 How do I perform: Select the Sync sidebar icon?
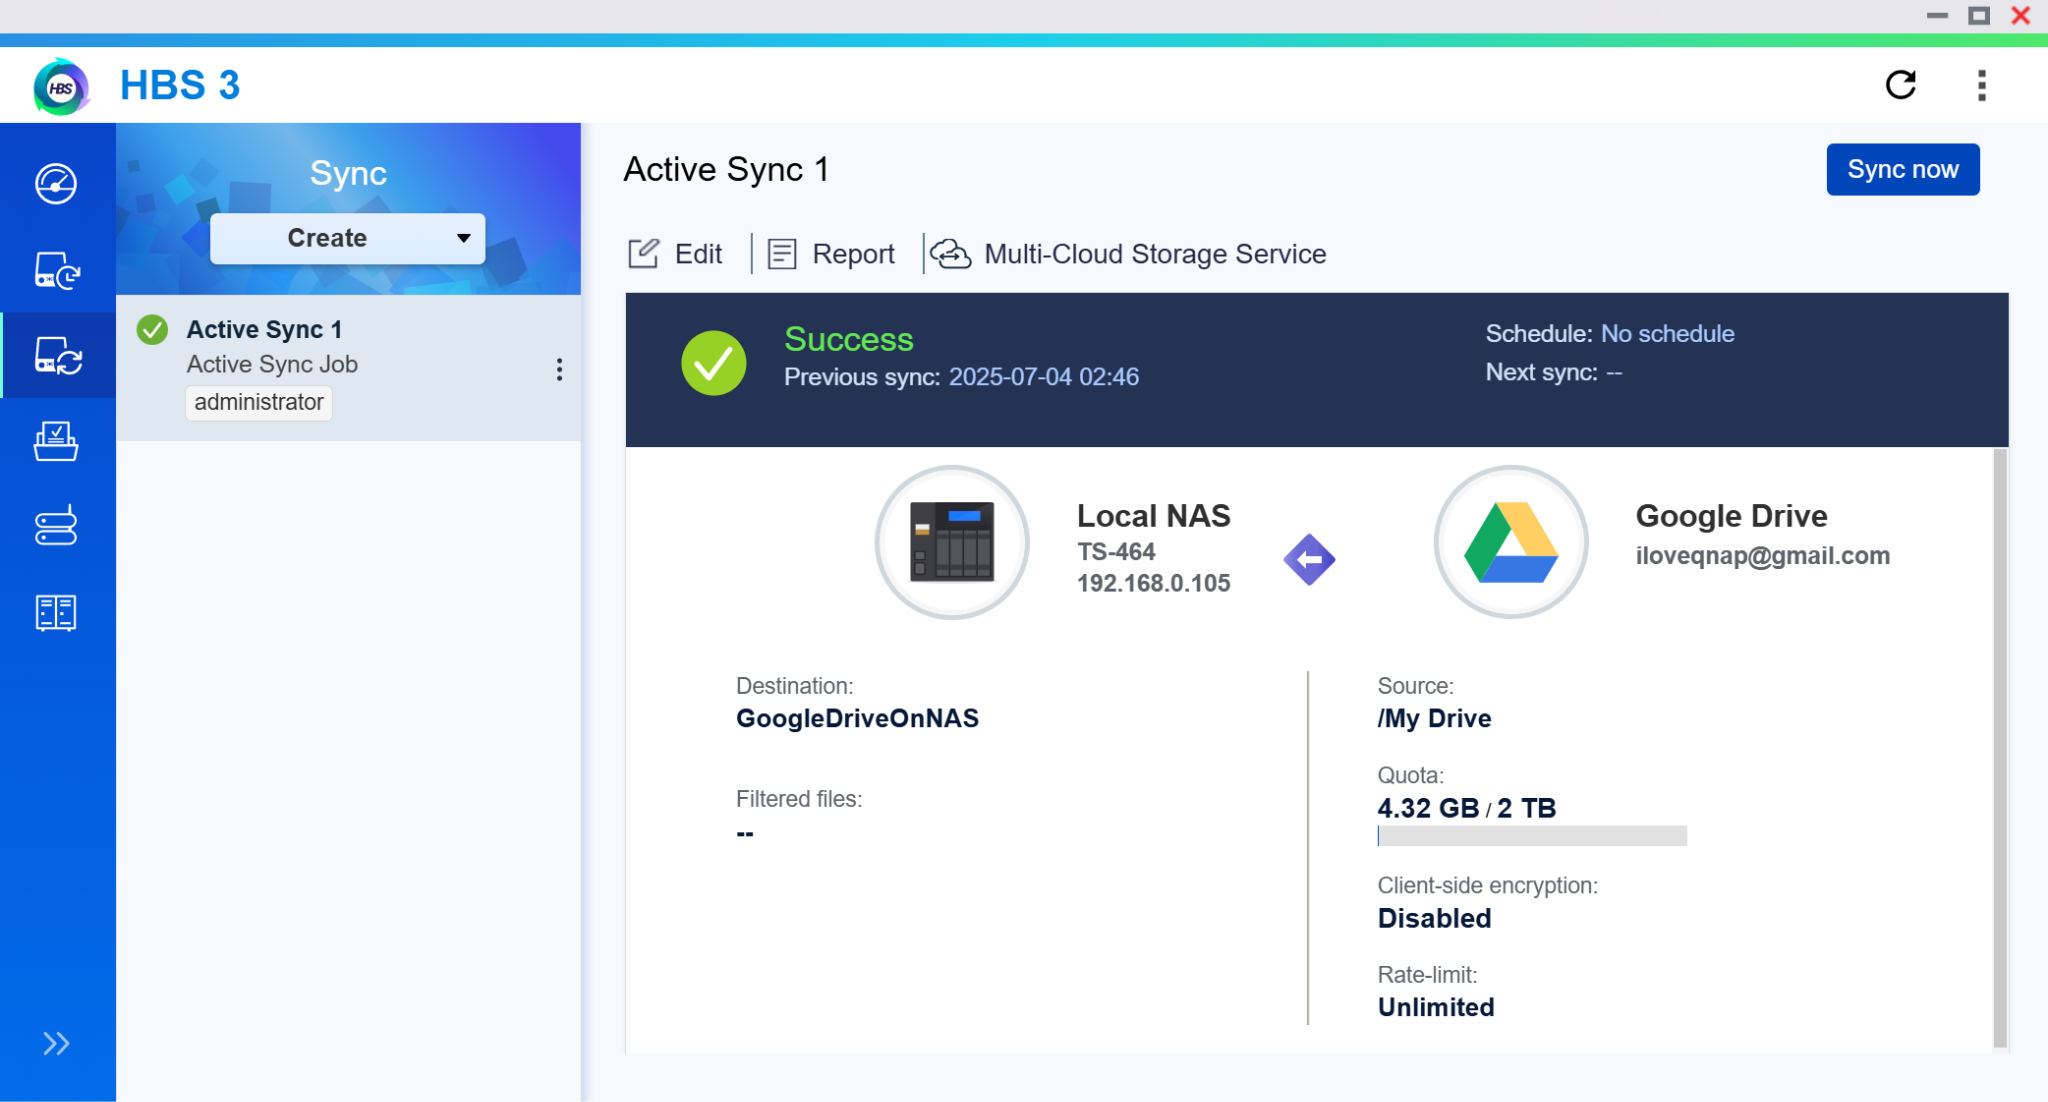58,356
